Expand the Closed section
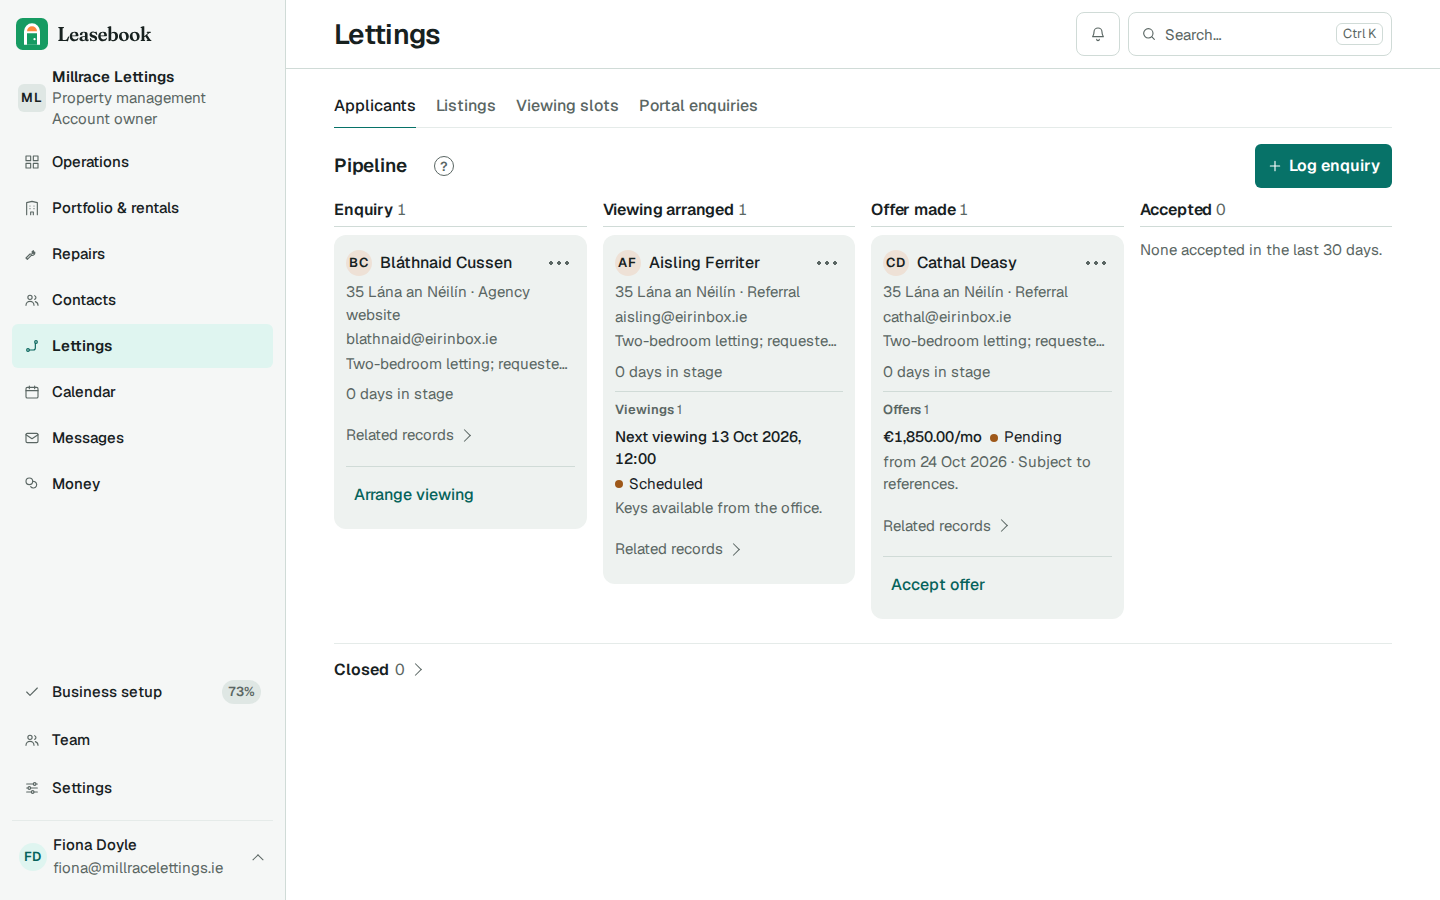1440x900 pixels. point(379,670)
